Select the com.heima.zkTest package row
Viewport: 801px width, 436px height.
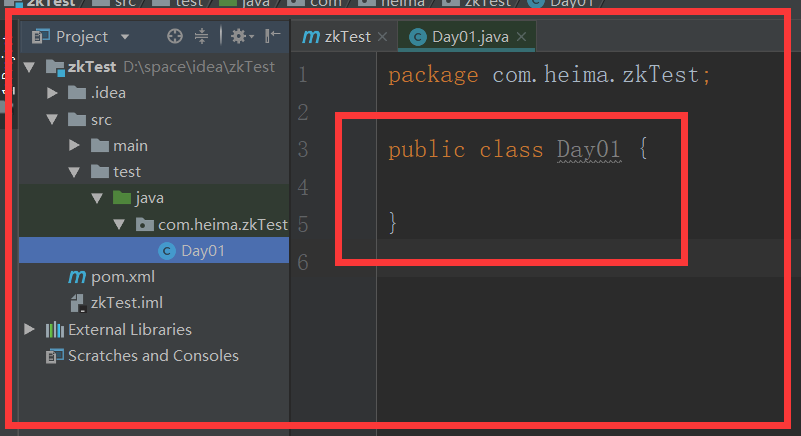pyautogui.click(x=154, y=224)
